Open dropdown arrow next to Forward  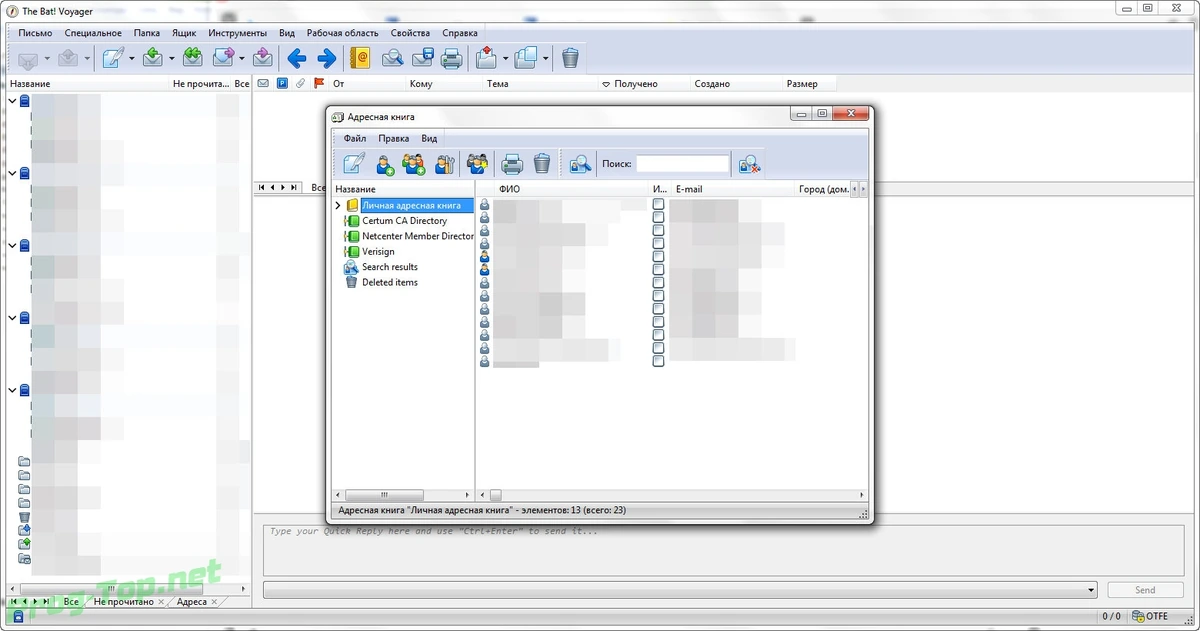(x=241, y=58)
